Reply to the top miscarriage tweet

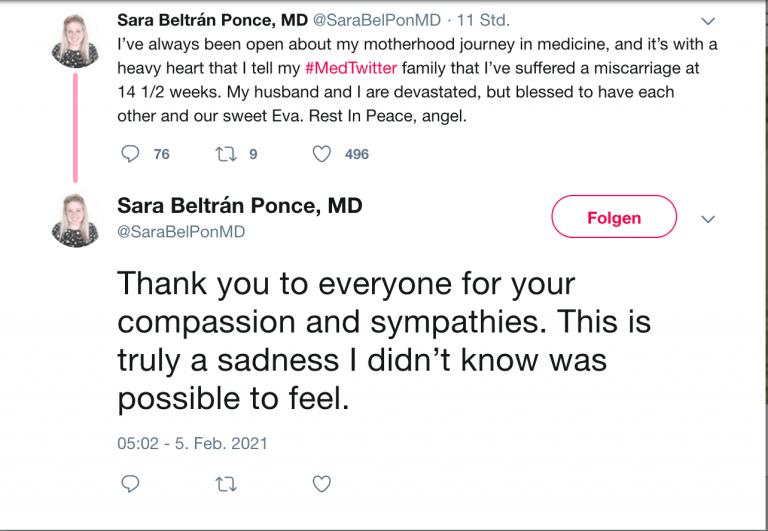130,154
